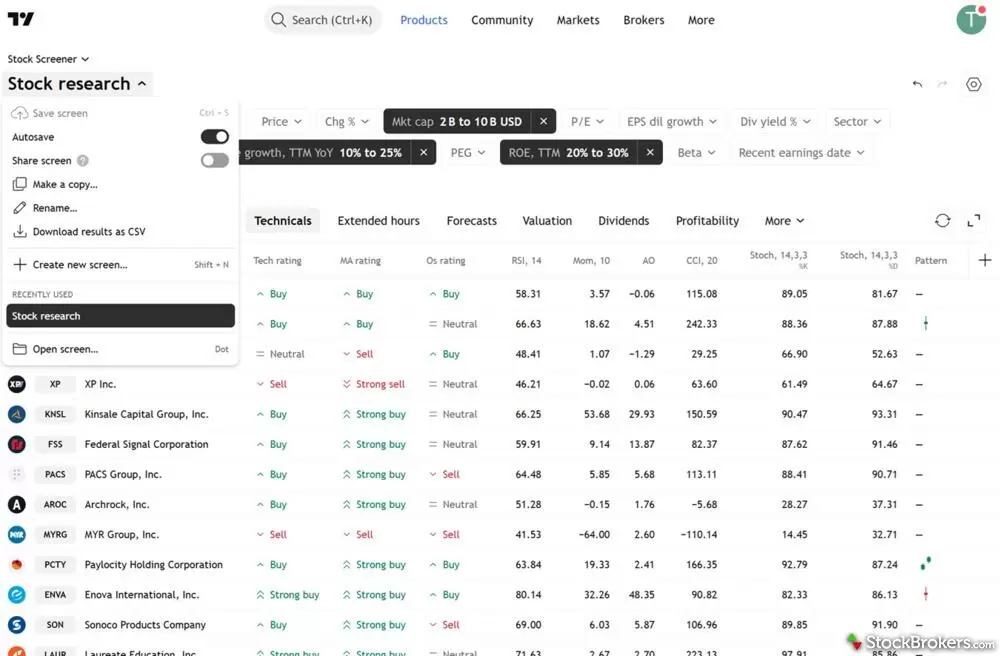Open the P/E filter dropdown

click(587, 121)
